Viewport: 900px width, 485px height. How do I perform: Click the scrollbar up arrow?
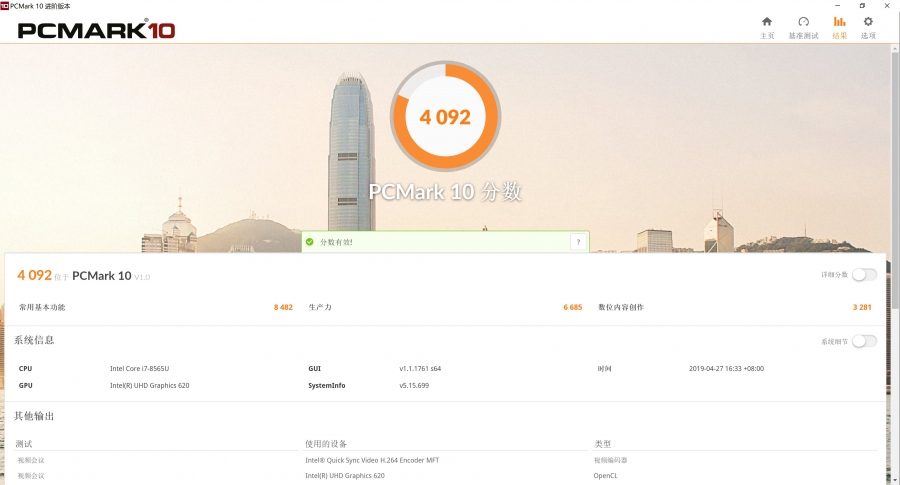tap(894, 49)
